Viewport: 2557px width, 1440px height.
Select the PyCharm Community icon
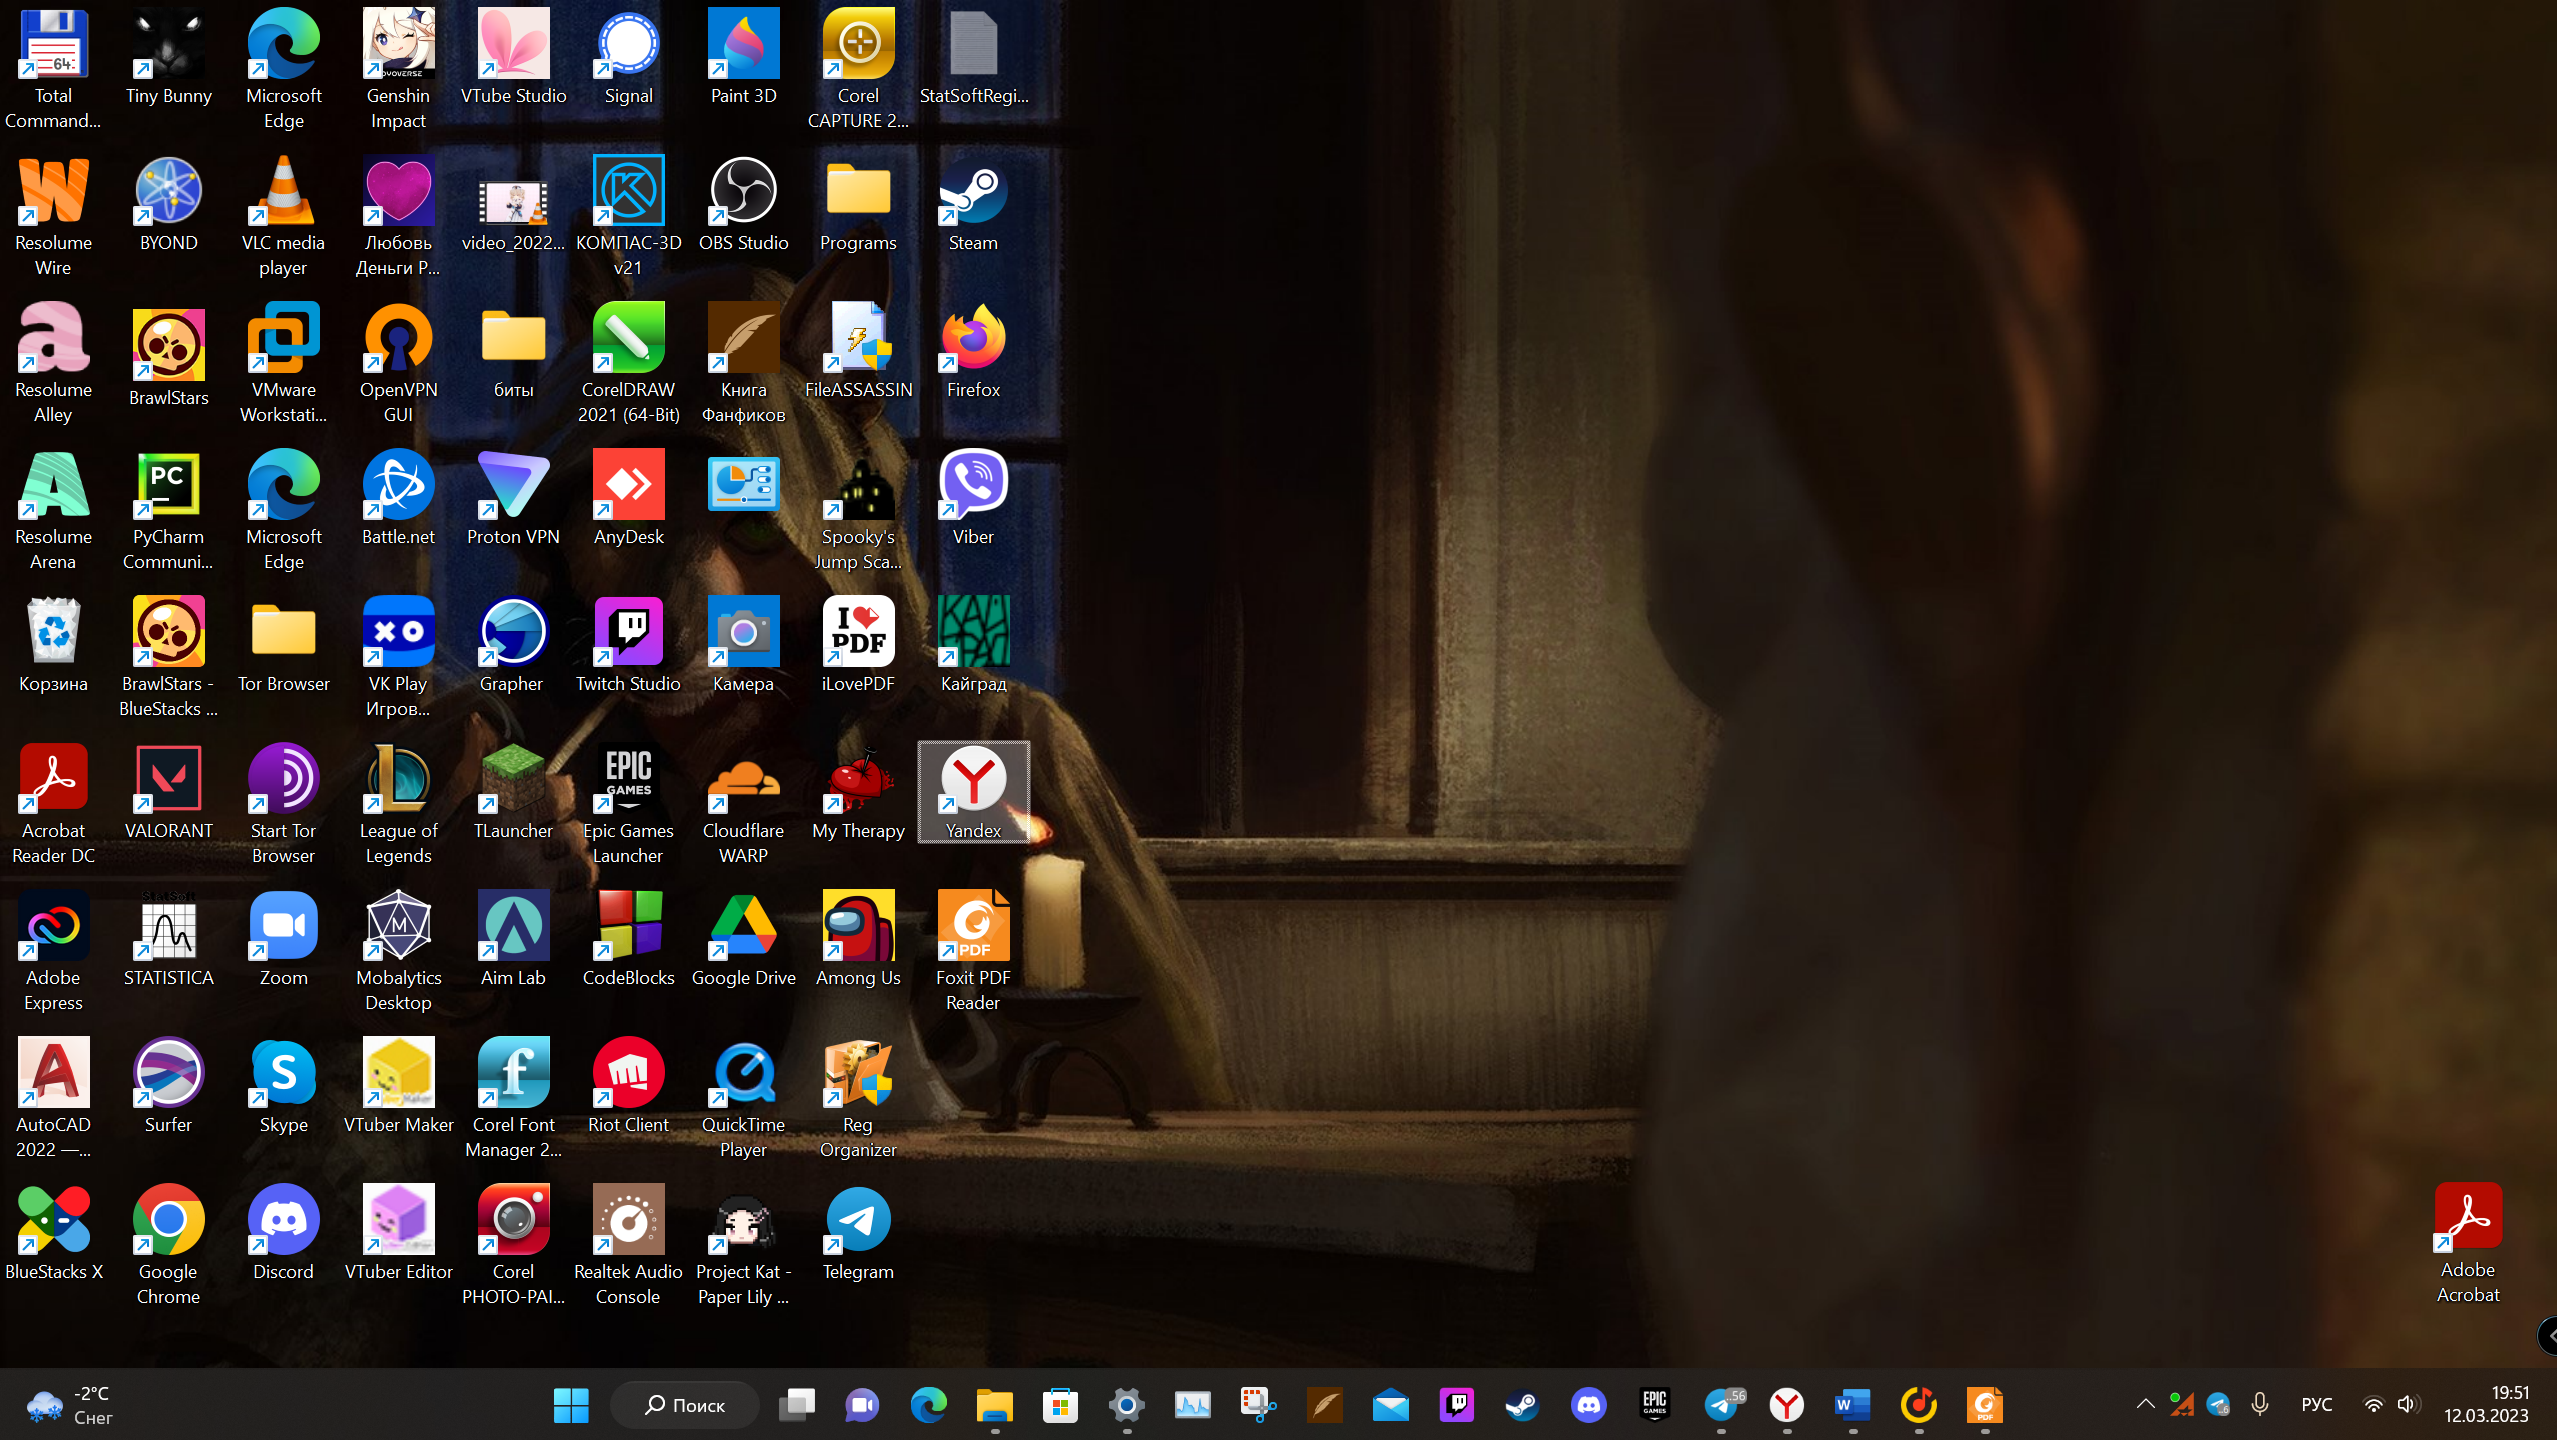(x=168, y=509)
